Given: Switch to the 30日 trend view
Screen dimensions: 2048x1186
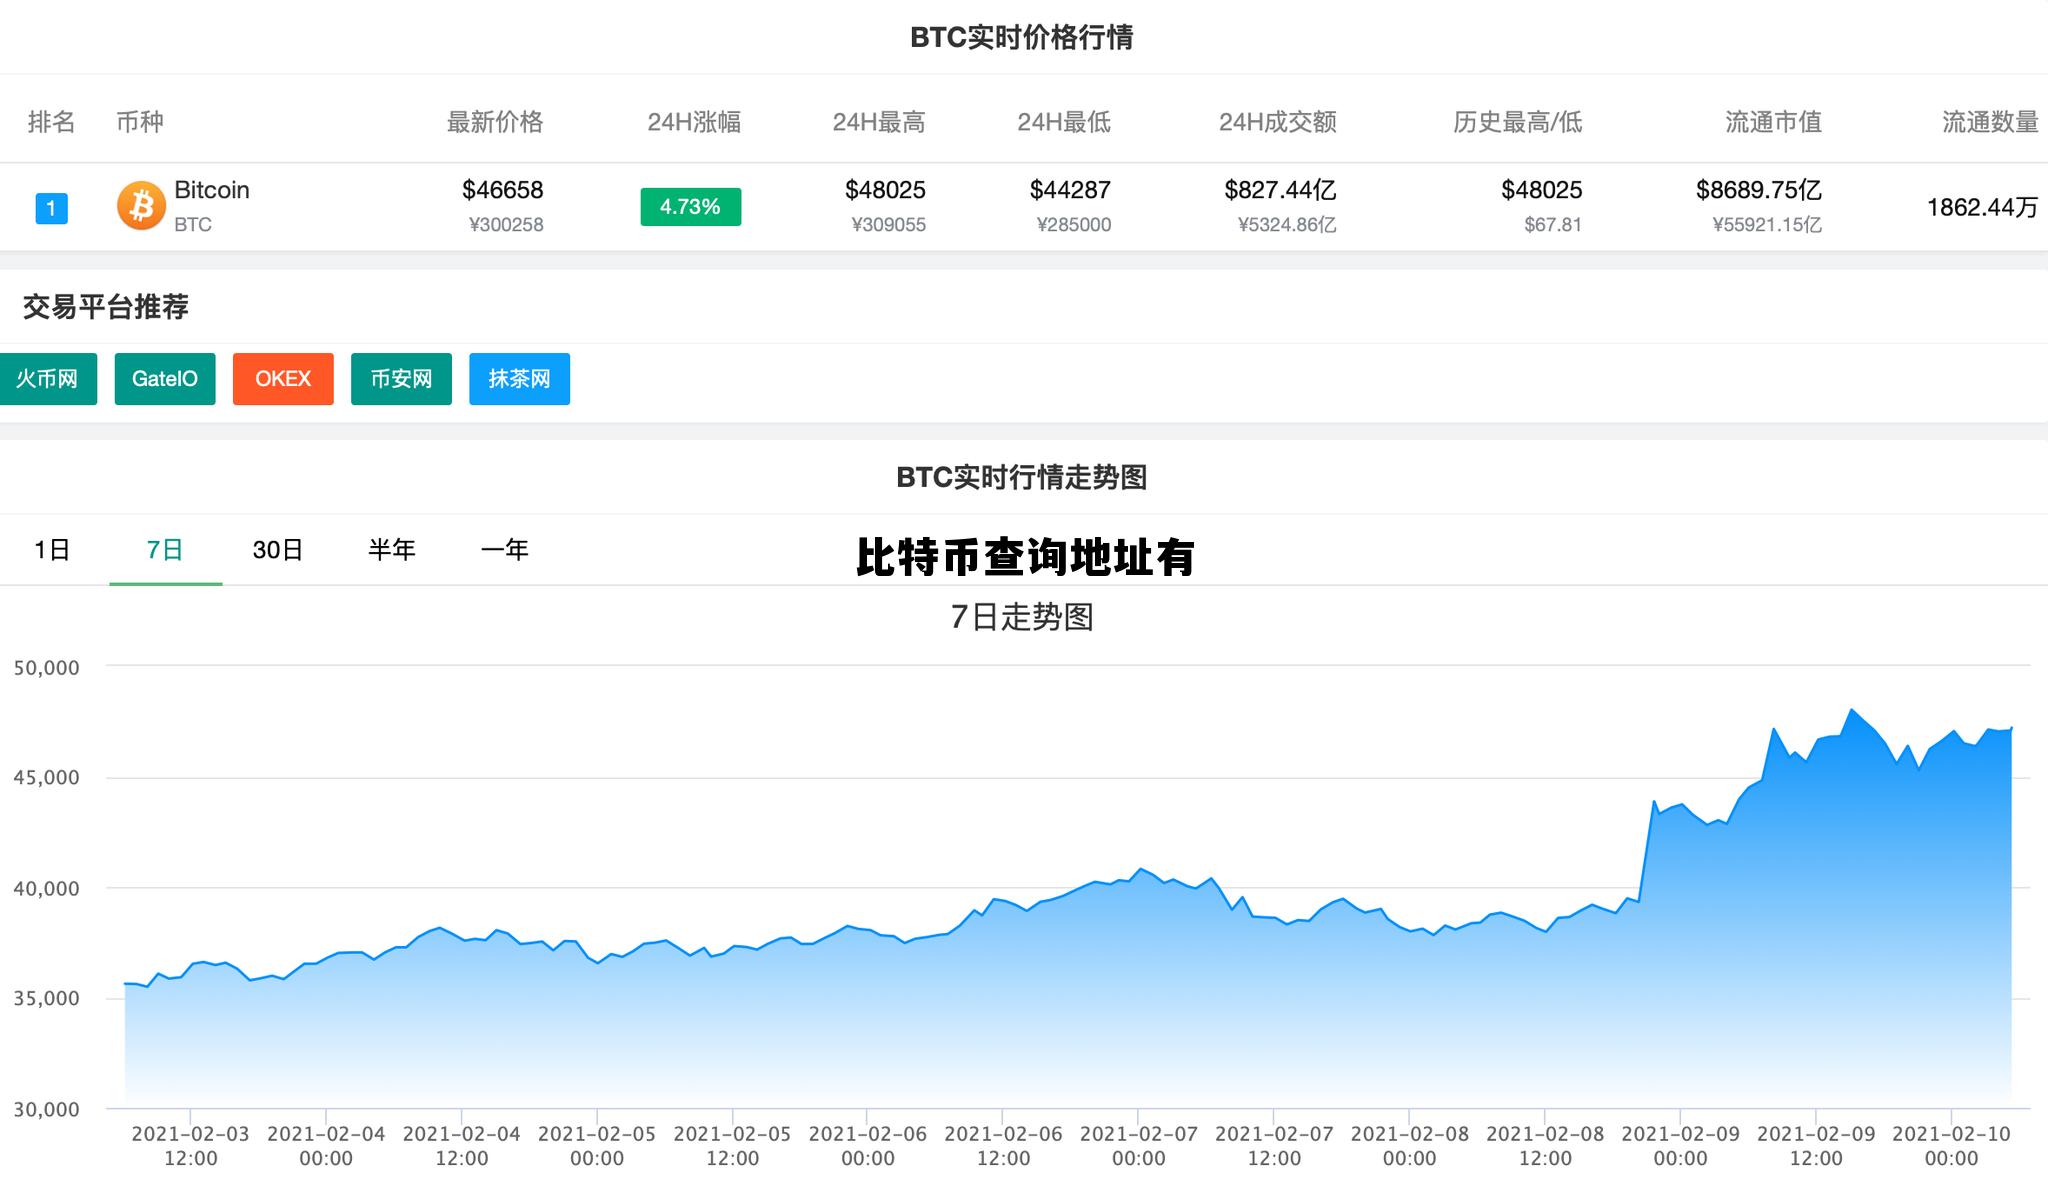Looking at the screenshot, I should tap(277, 549).
